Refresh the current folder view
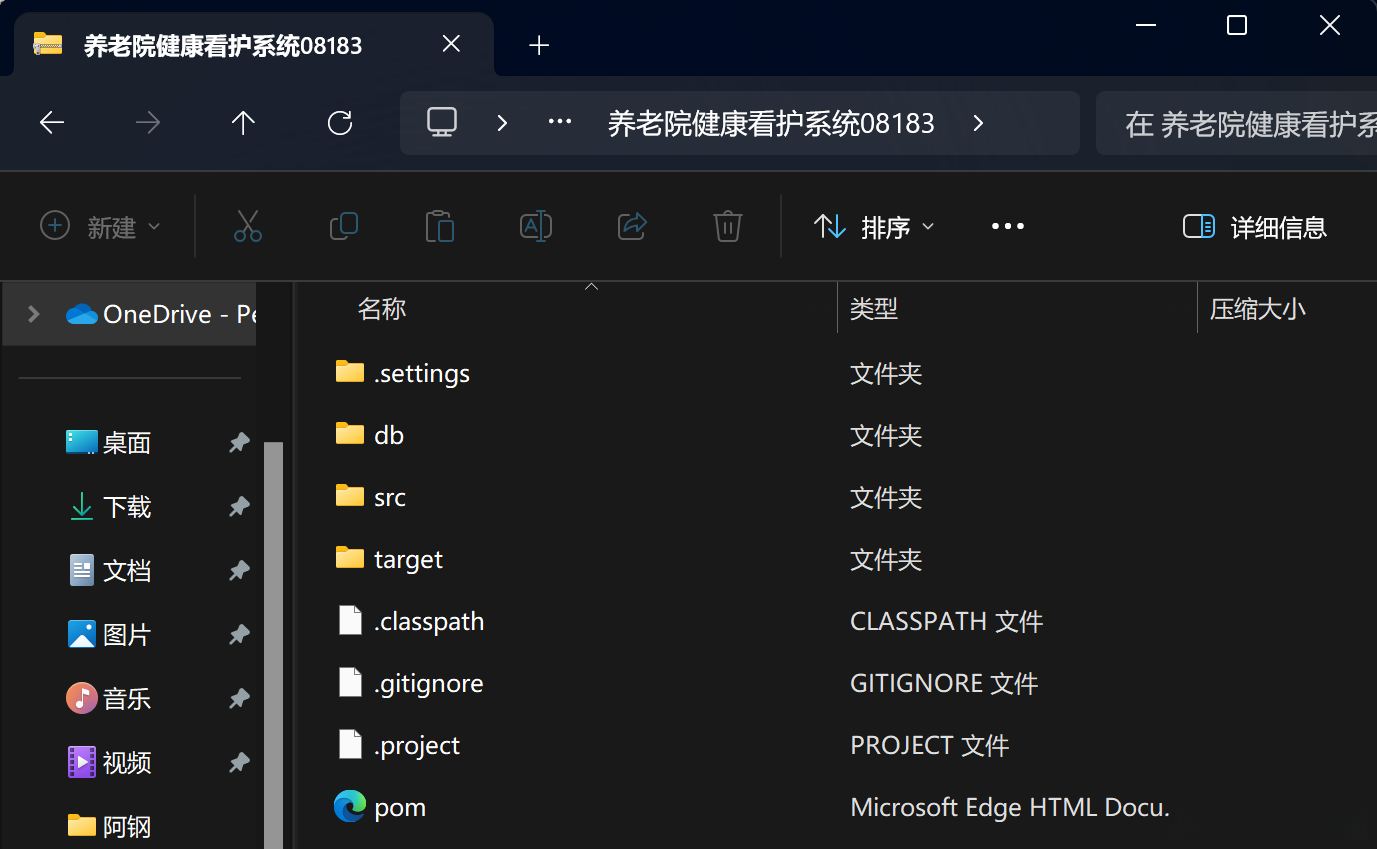Screen dimensions: 1377x849 [x=340, y=123]
